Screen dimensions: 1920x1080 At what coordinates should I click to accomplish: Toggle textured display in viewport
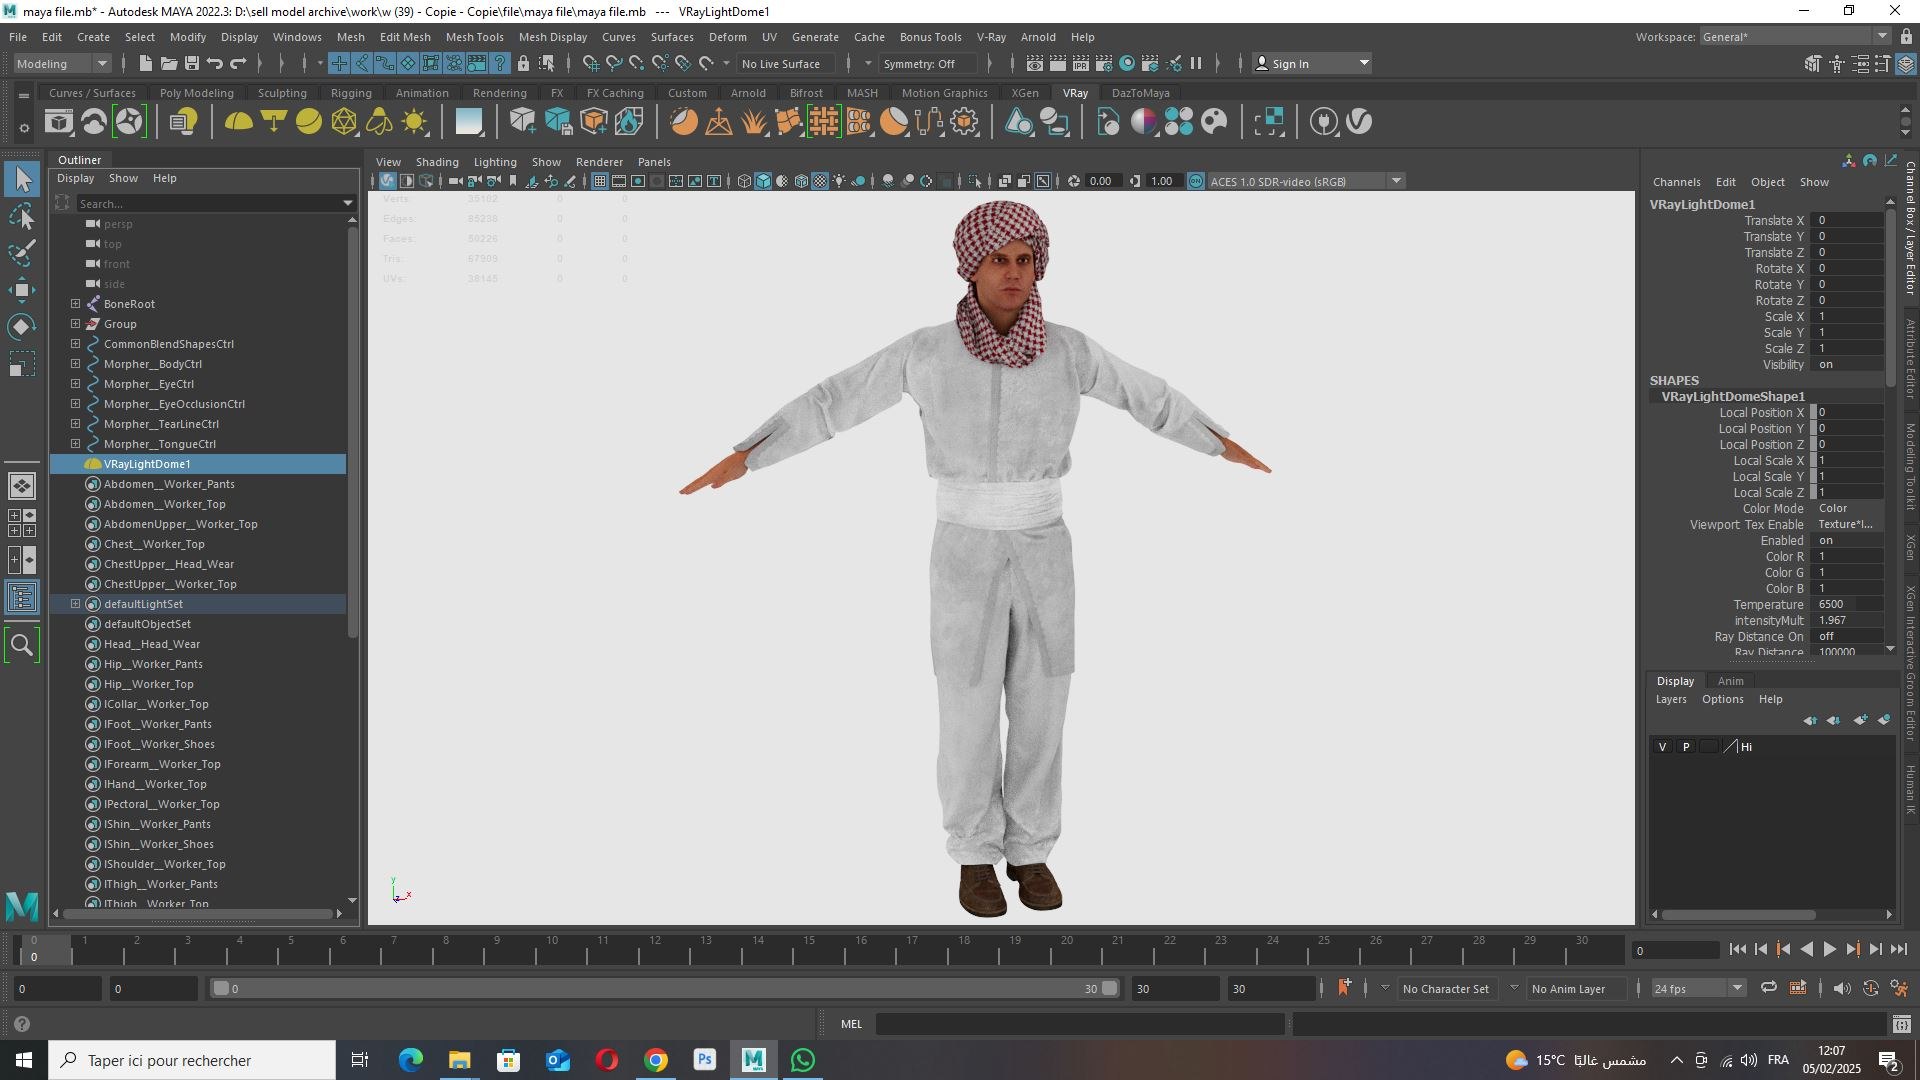click(820, 181)
